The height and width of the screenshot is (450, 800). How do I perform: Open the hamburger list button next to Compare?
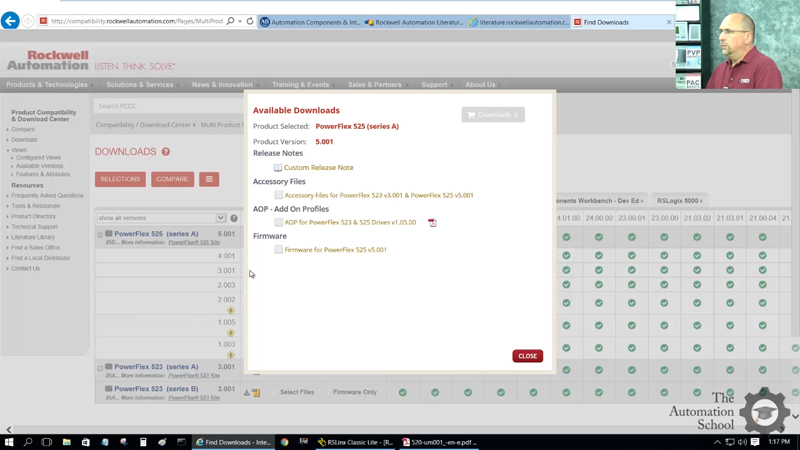point(209,179)
